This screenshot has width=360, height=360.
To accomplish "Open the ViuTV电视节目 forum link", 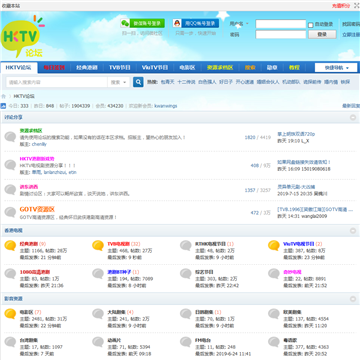I will click(298, 244).
